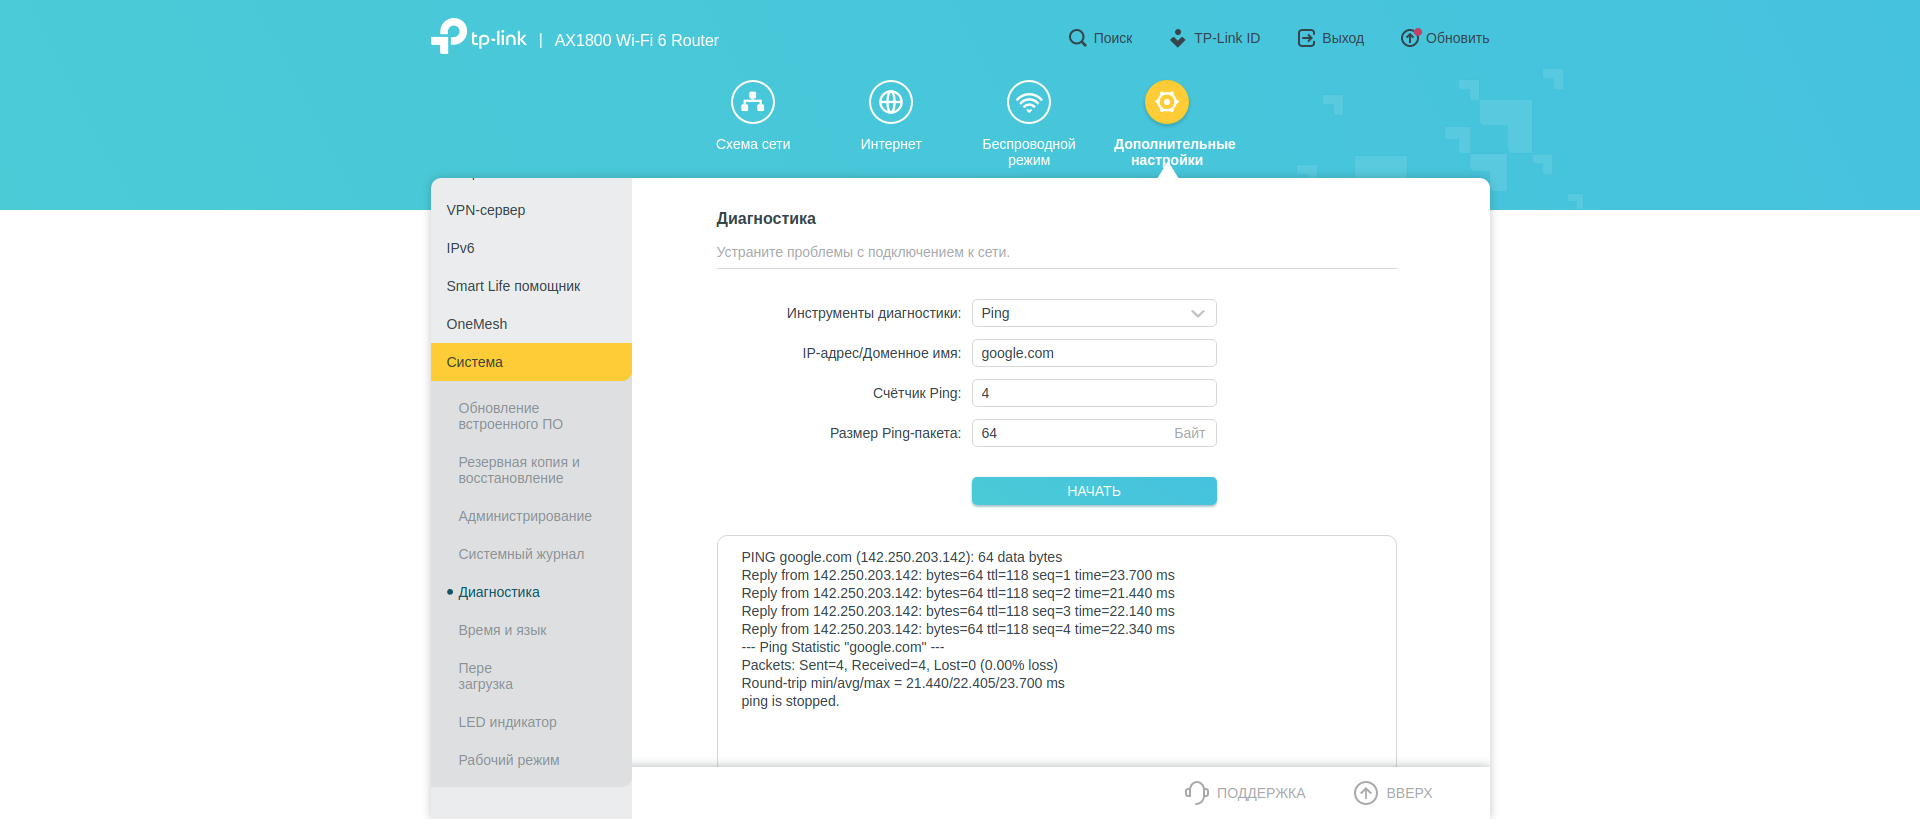The height and width of the screenshot is (819, 1920).
Task: Open OneMesh in the sidebar
Action: [x=531, y=324]
